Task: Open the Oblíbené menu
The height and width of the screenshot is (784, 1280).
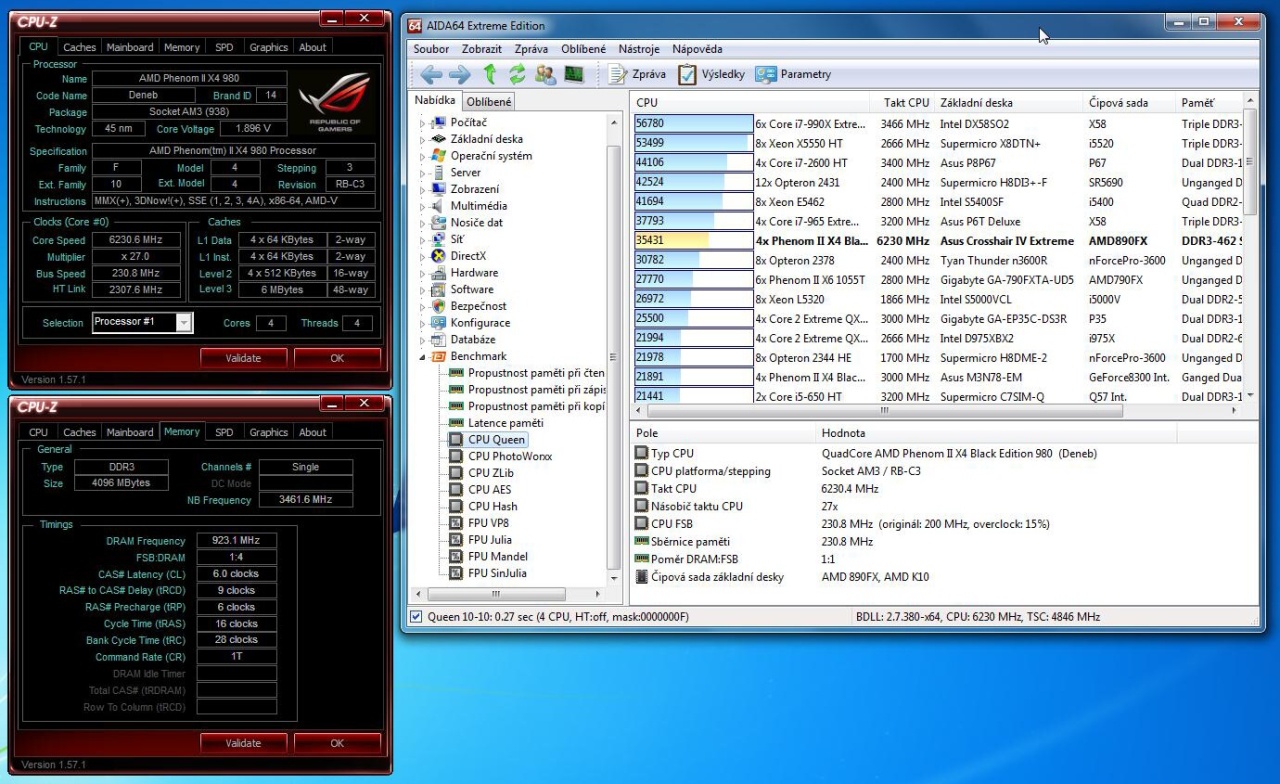Action: coord(583,49)
